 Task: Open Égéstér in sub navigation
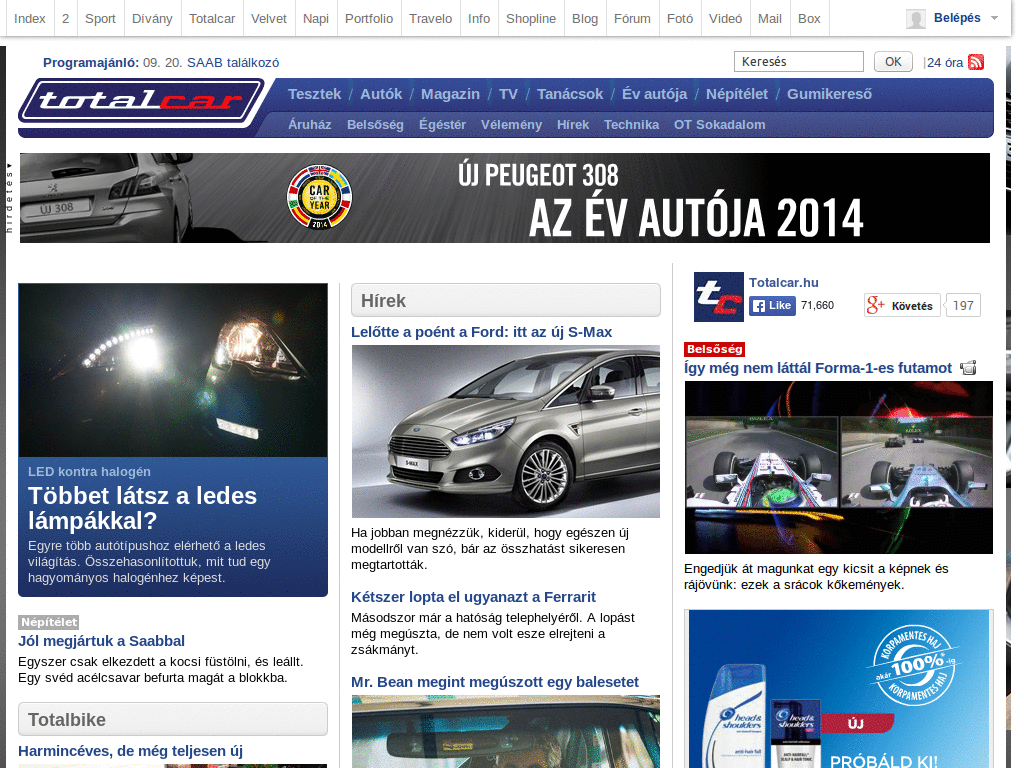coord(442,125)
